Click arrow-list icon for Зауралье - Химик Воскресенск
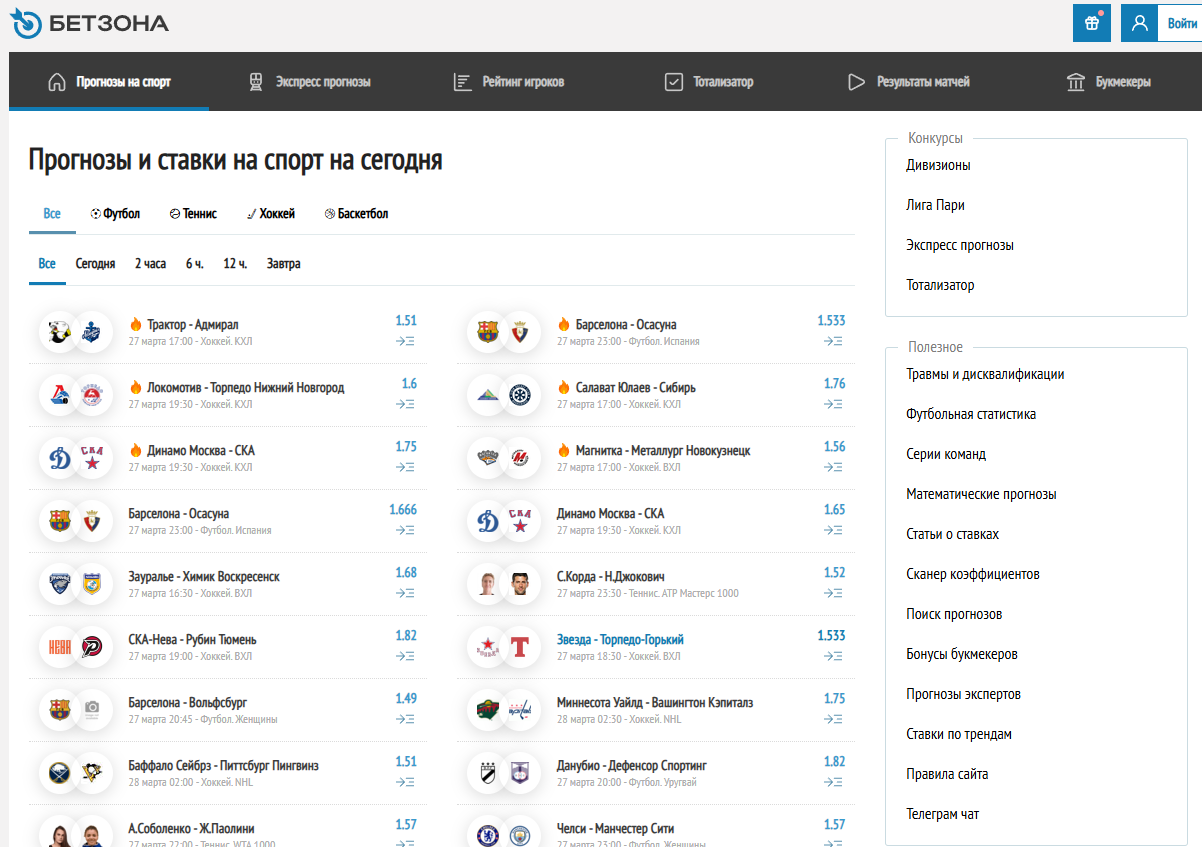Screen dimensions: 1202x847 pyautogui.click(x=405, y=593)
